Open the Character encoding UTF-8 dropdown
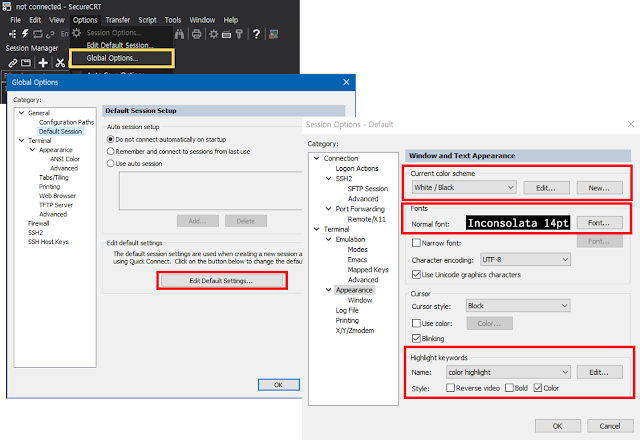640x440 pixels. 525,260
